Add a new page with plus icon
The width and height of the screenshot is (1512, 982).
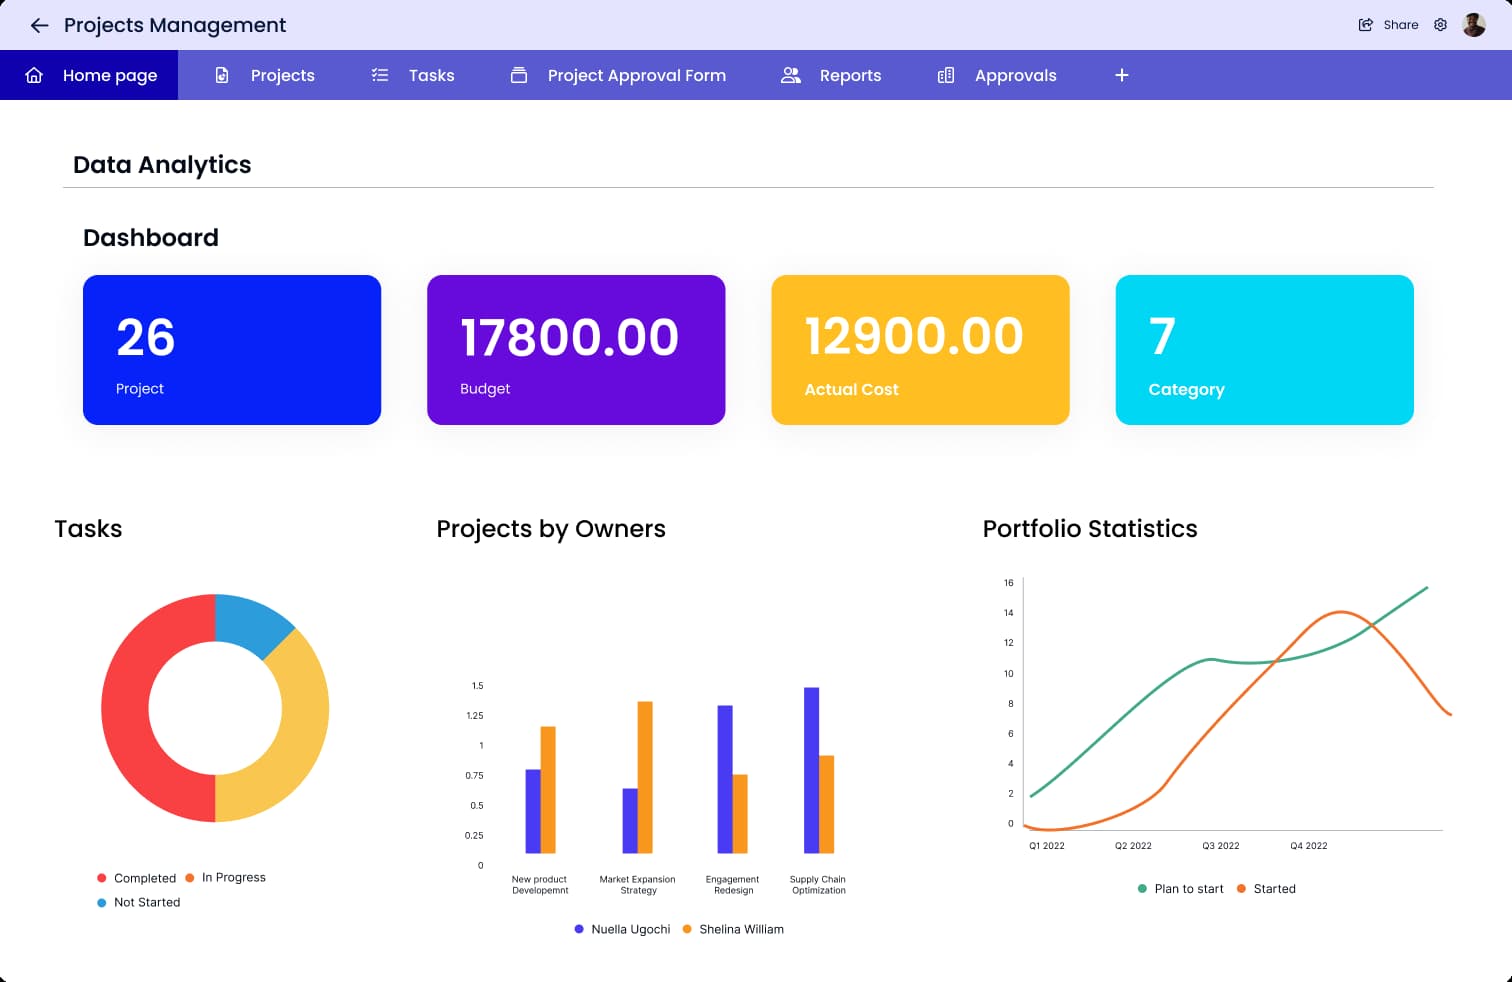click(1122, 75)
